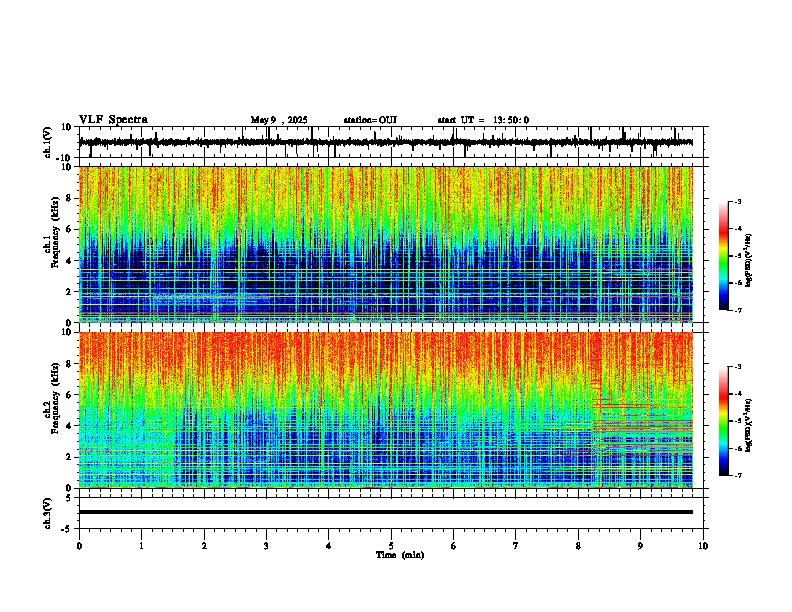
Task: Click time axis tick label "0"
Action: tap(79, 546)
